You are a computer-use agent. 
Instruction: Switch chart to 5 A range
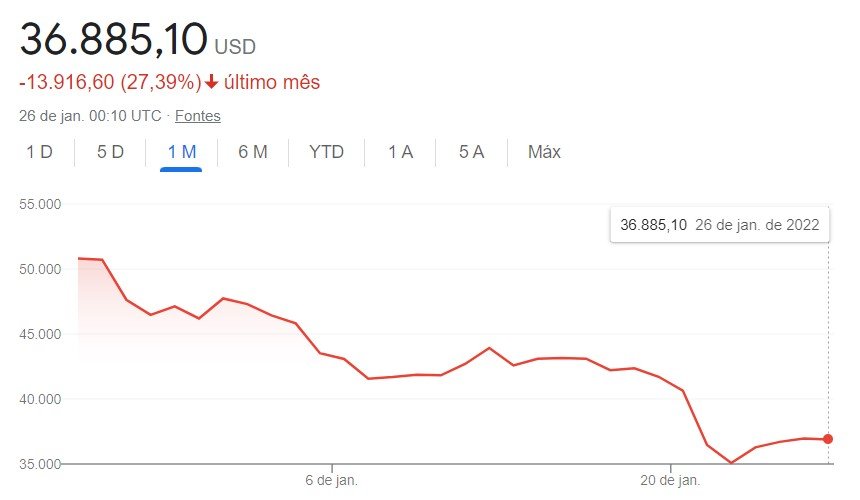(x=471, y=152)
